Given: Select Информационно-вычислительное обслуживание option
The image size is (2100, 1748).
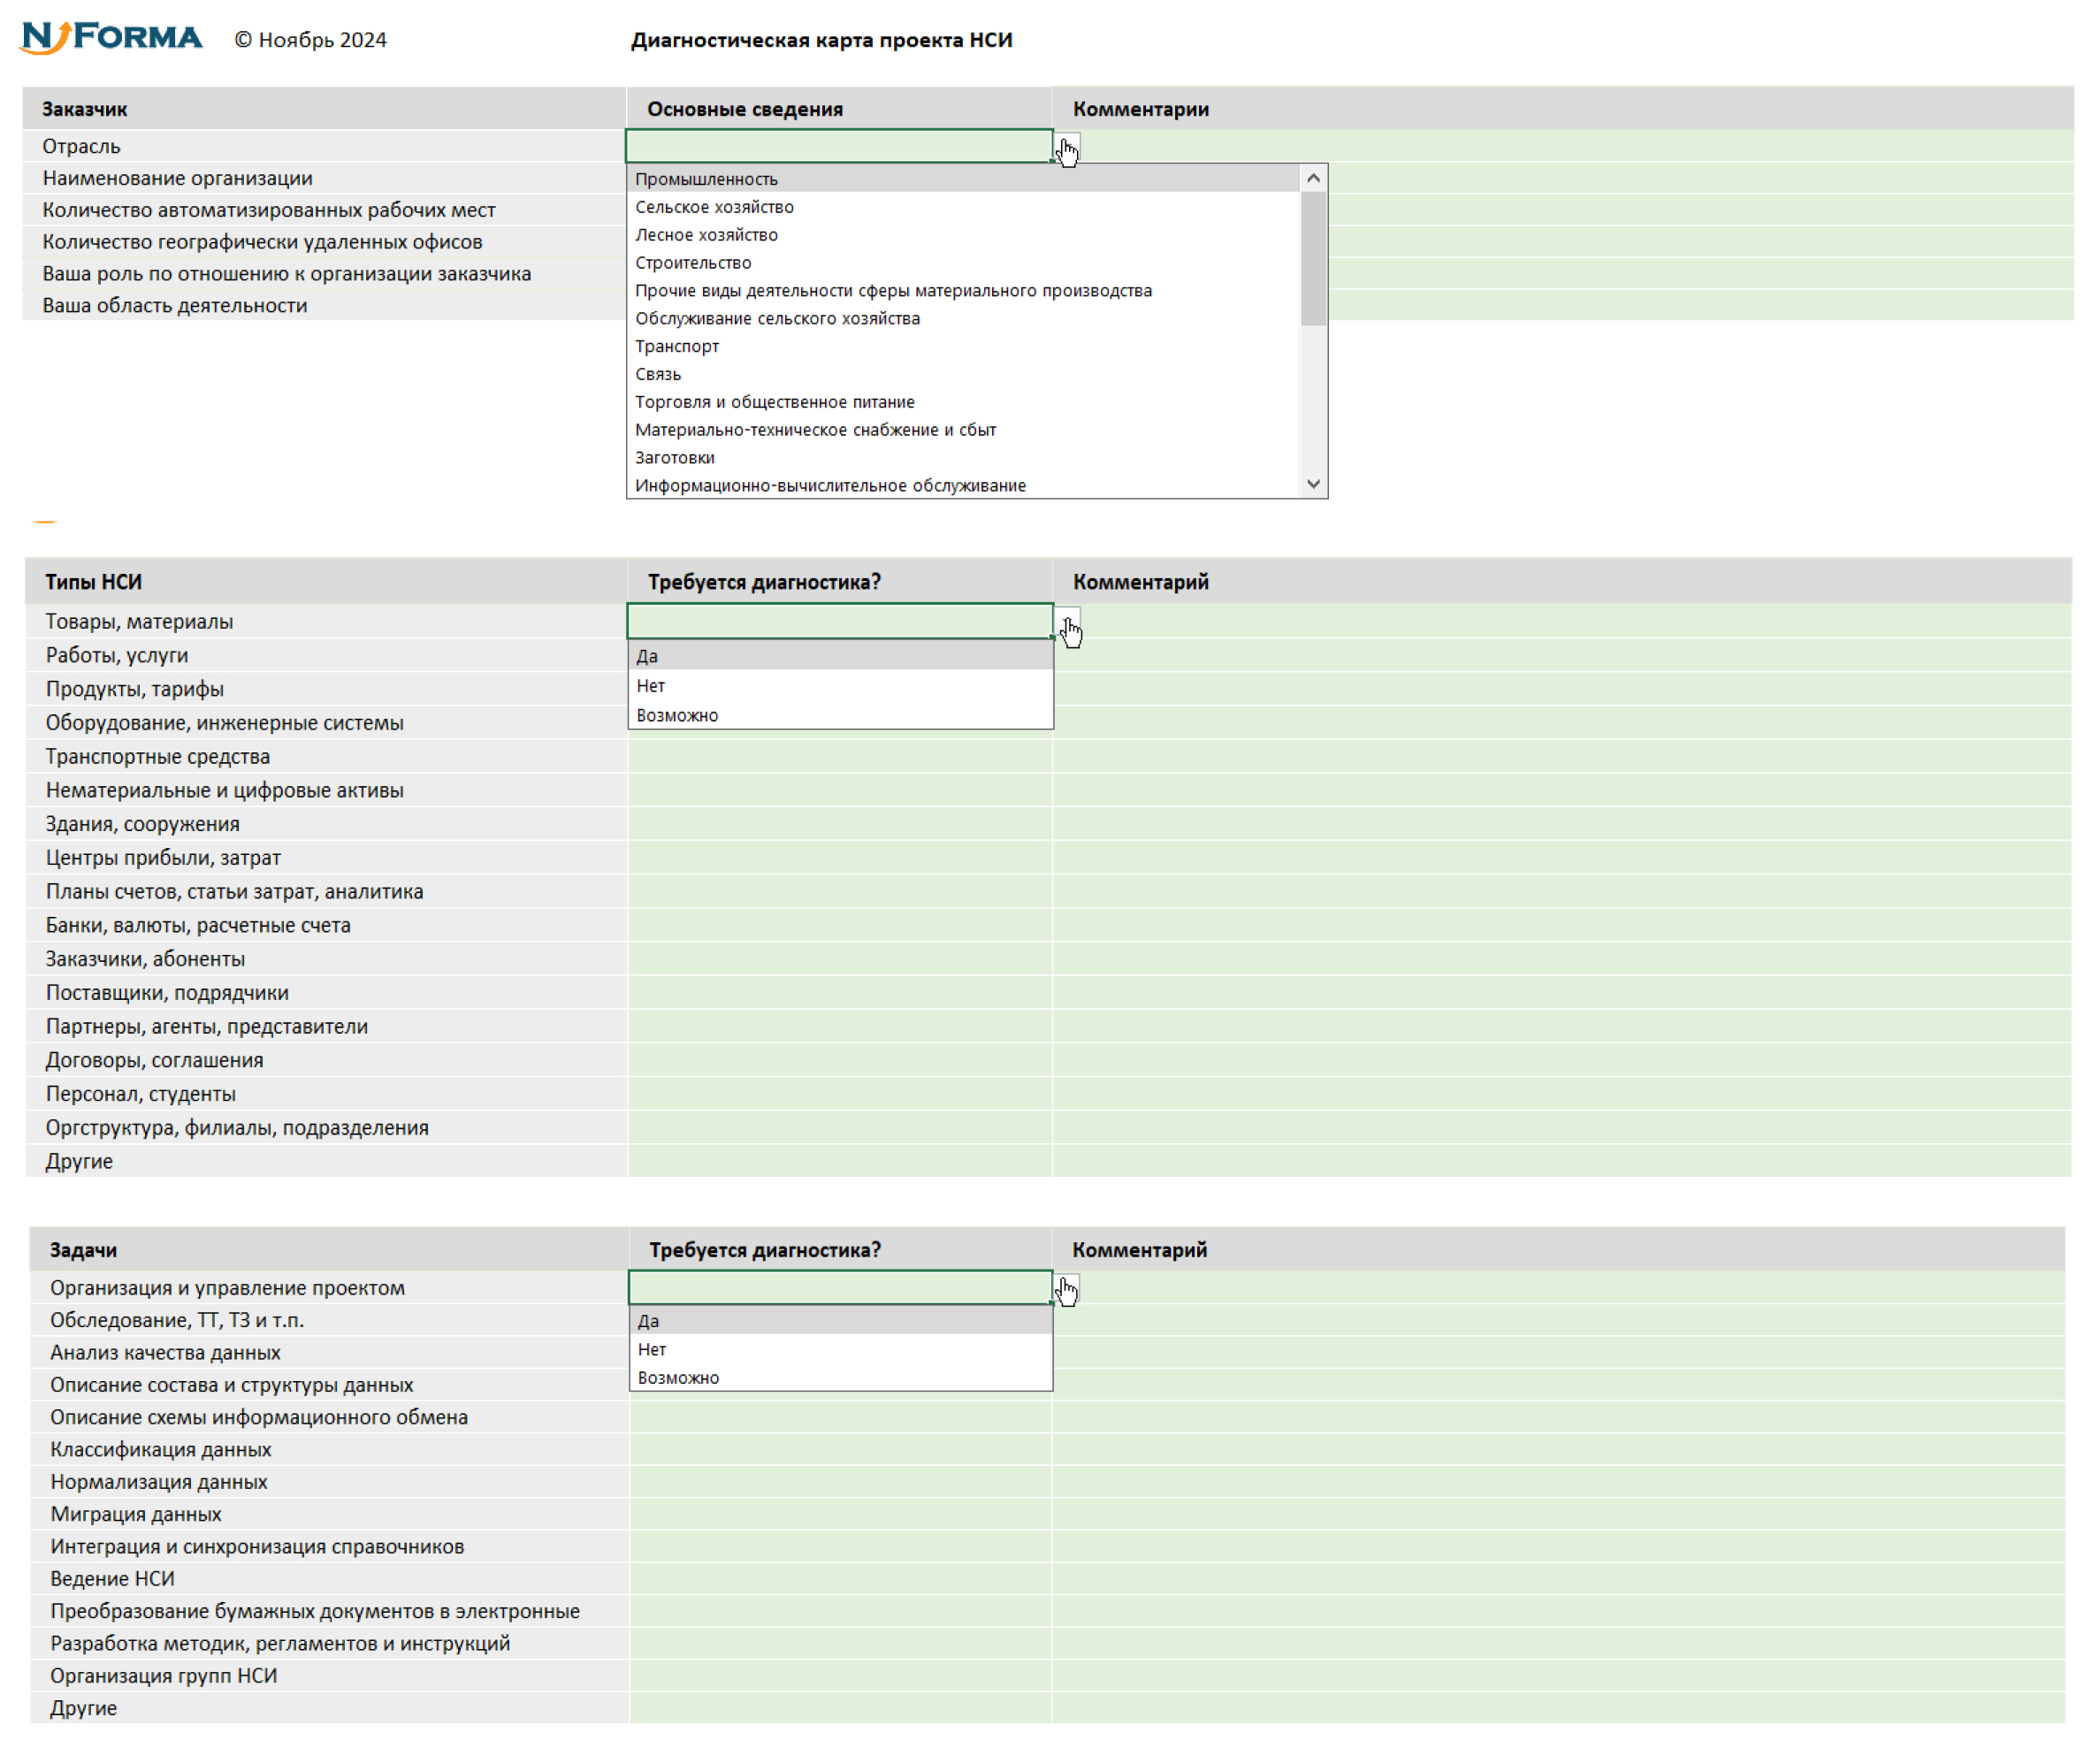Looking at the screenshot, I should [963, 486].
